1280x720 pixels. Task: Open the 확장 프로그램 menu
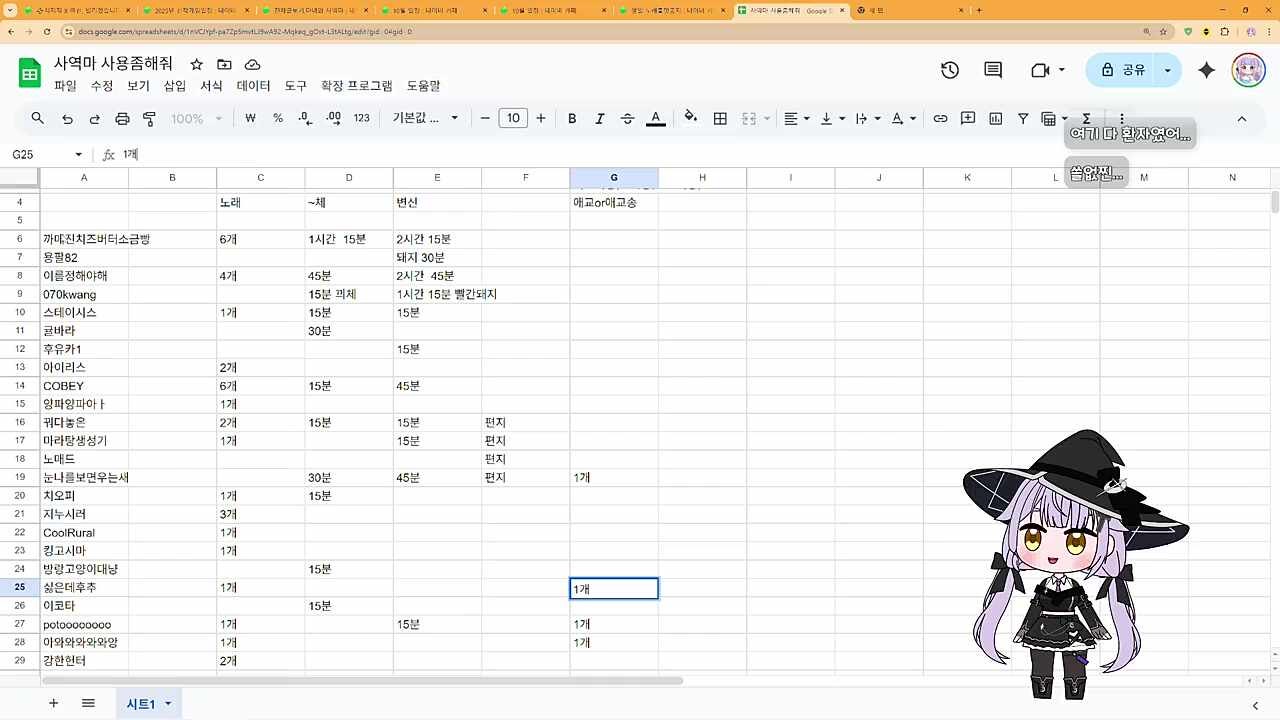click(x=357, y=86)
